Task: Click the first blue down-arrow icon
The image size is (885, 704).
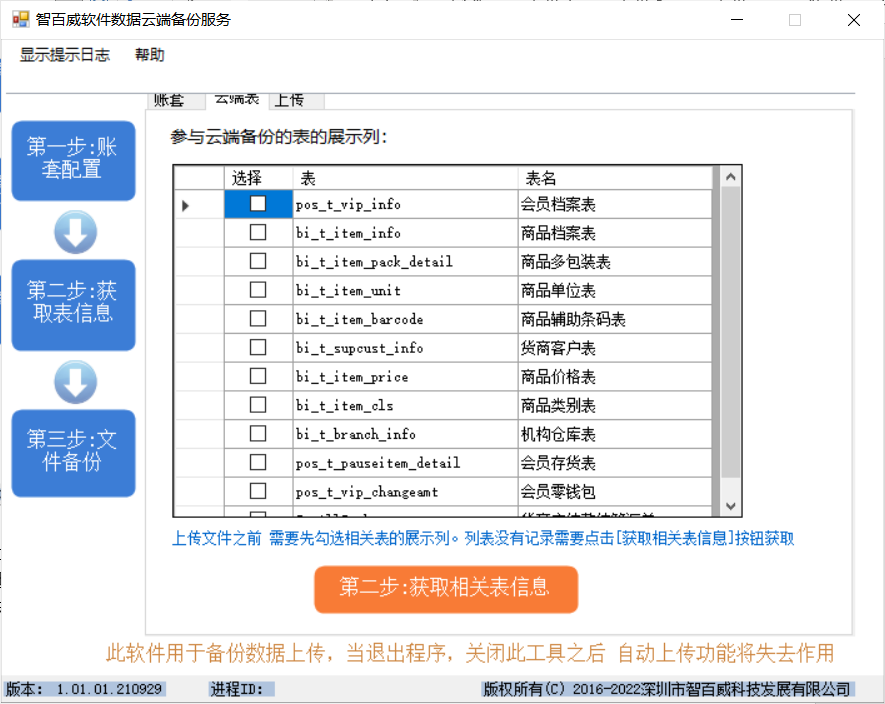Action: click(75, 232)
